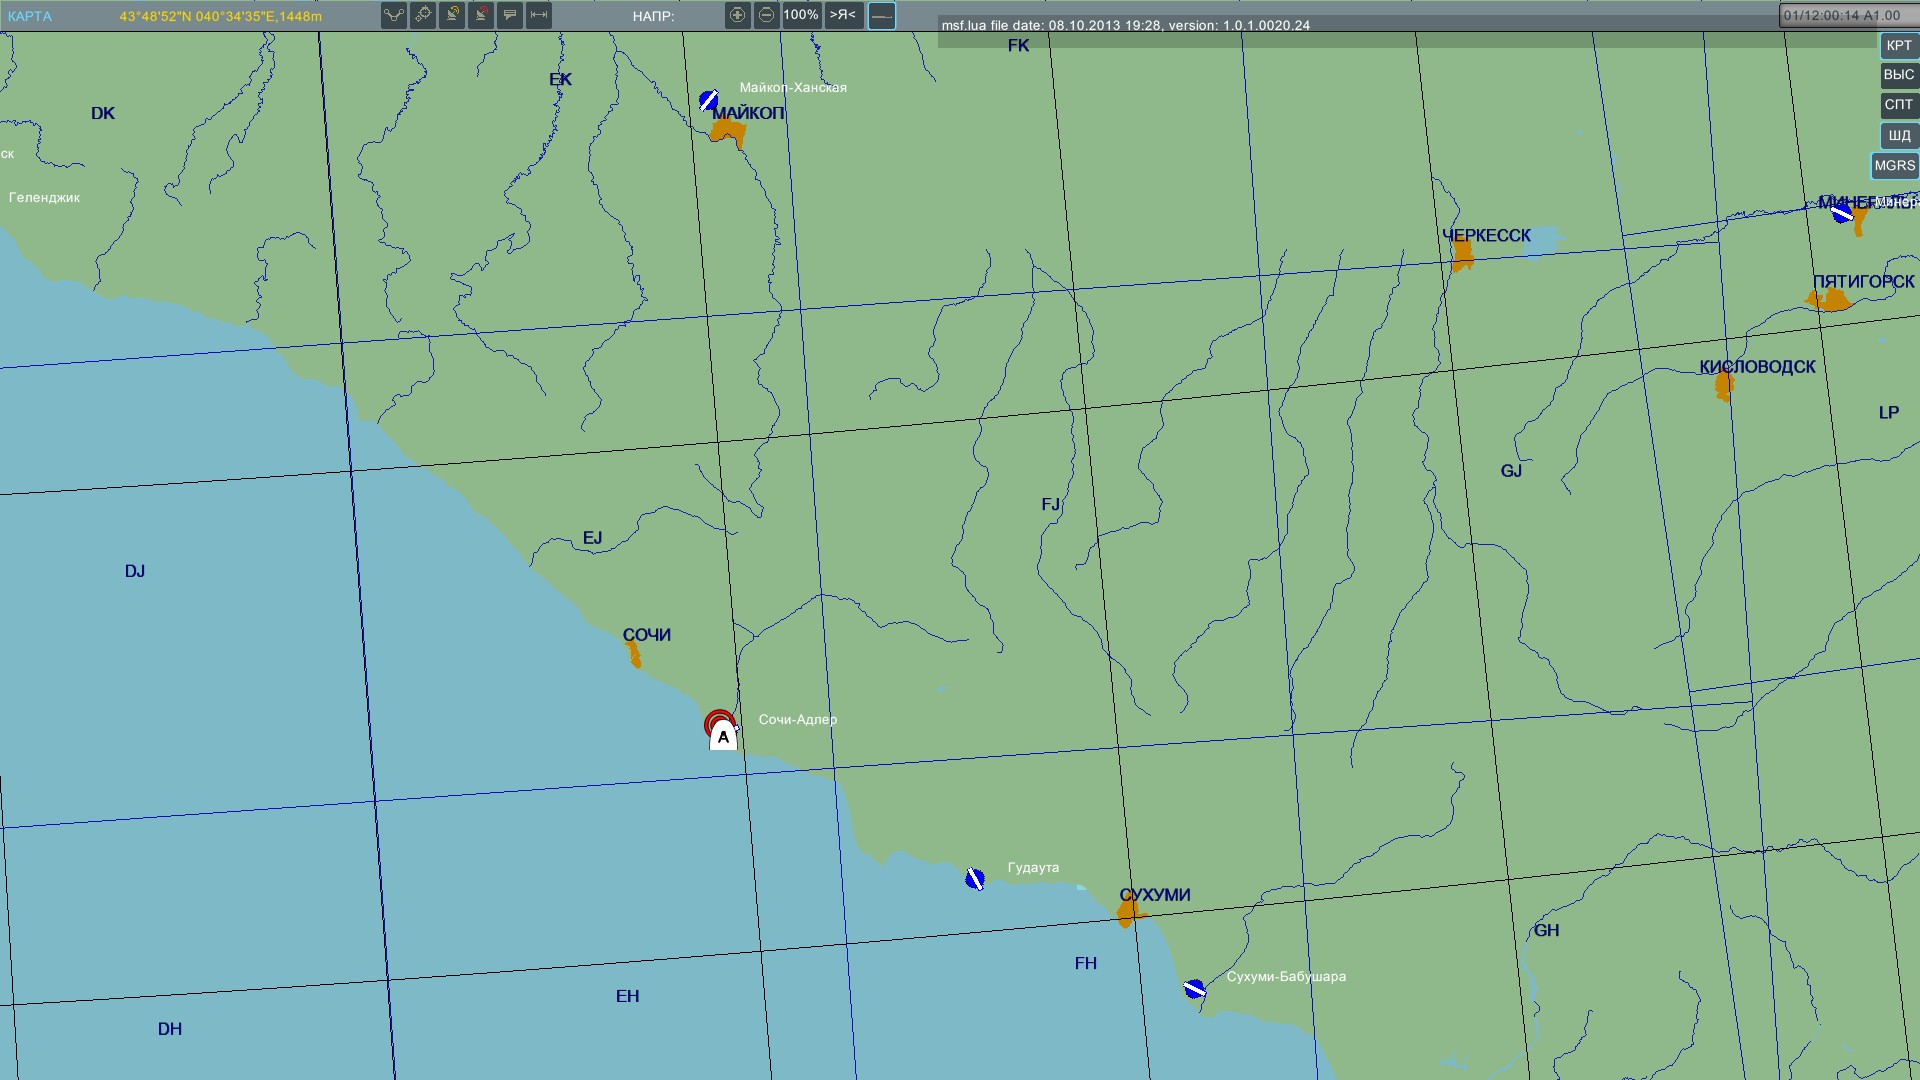
Task: Click the DH grid square label
Action: 170,1029
